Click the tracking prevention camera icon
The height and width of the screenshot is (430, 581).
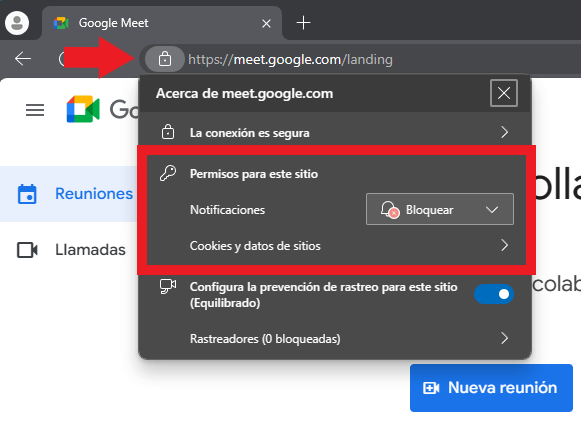tap(168, 287)
